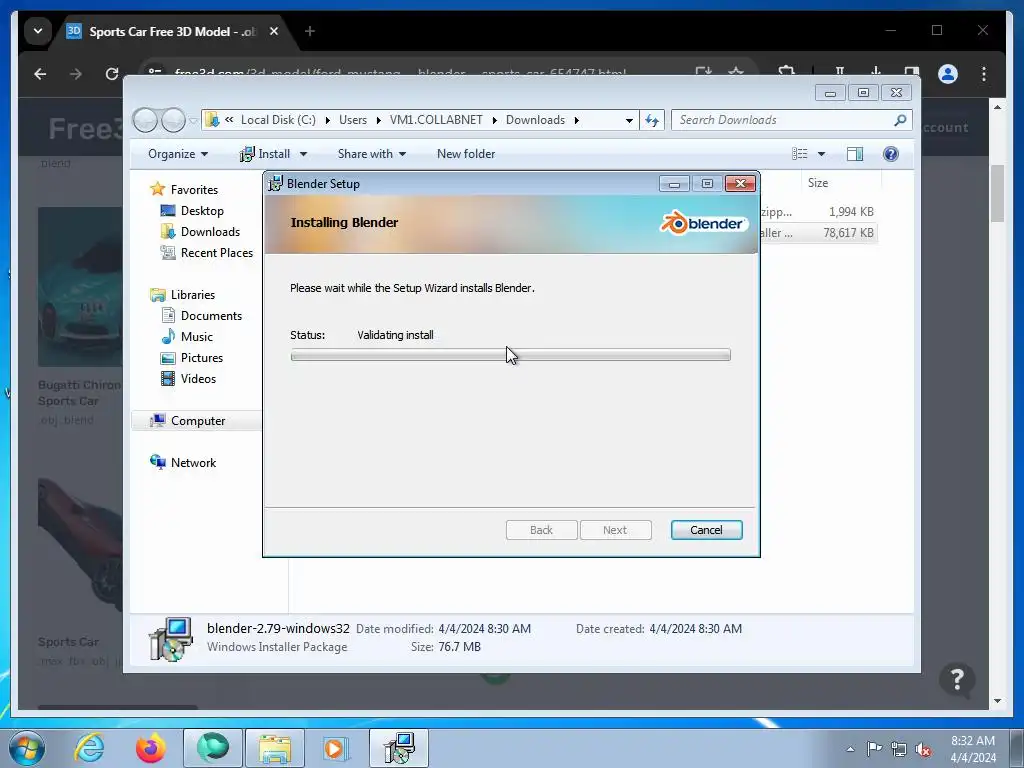Open address bar history dropdown

coord(629,120)
